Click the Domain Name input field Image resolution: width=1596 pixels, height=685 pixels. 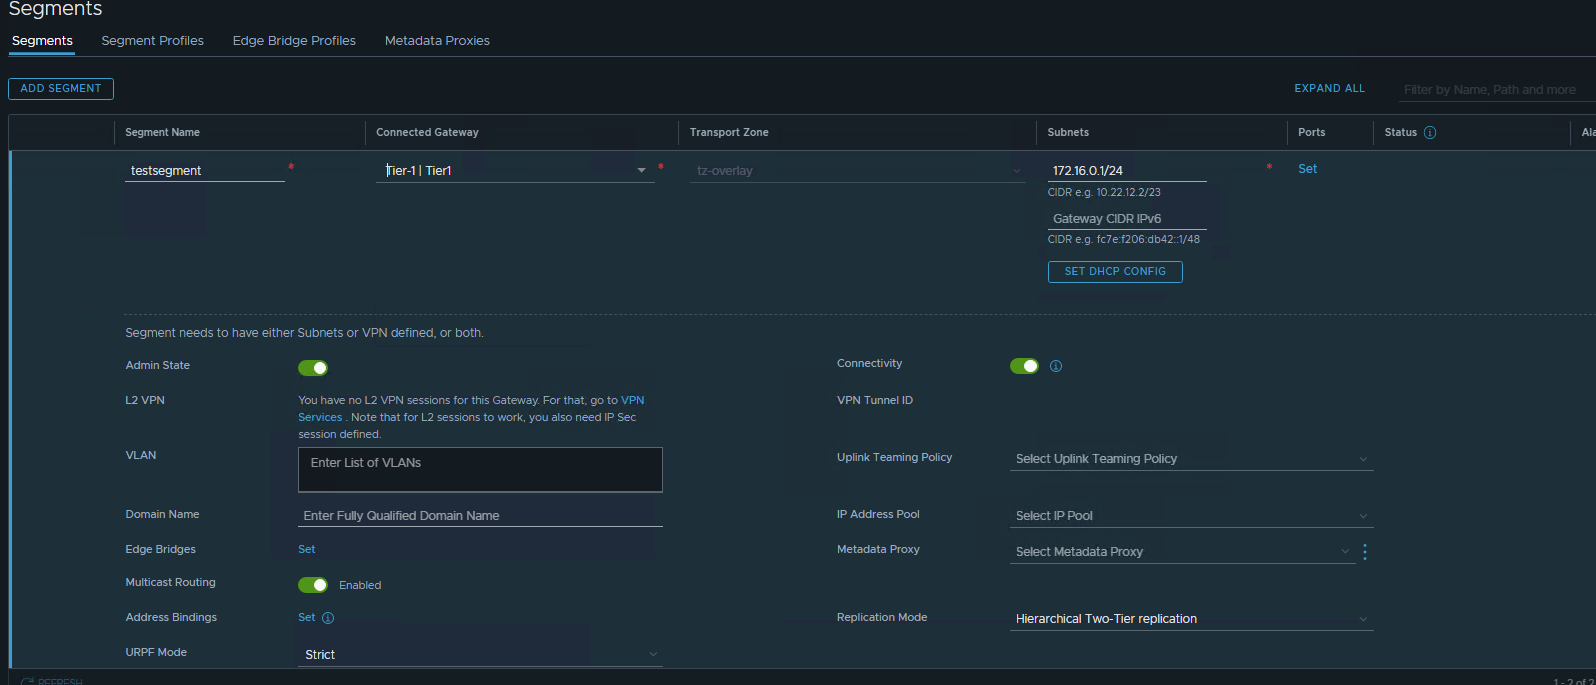[x=480, y=516]
